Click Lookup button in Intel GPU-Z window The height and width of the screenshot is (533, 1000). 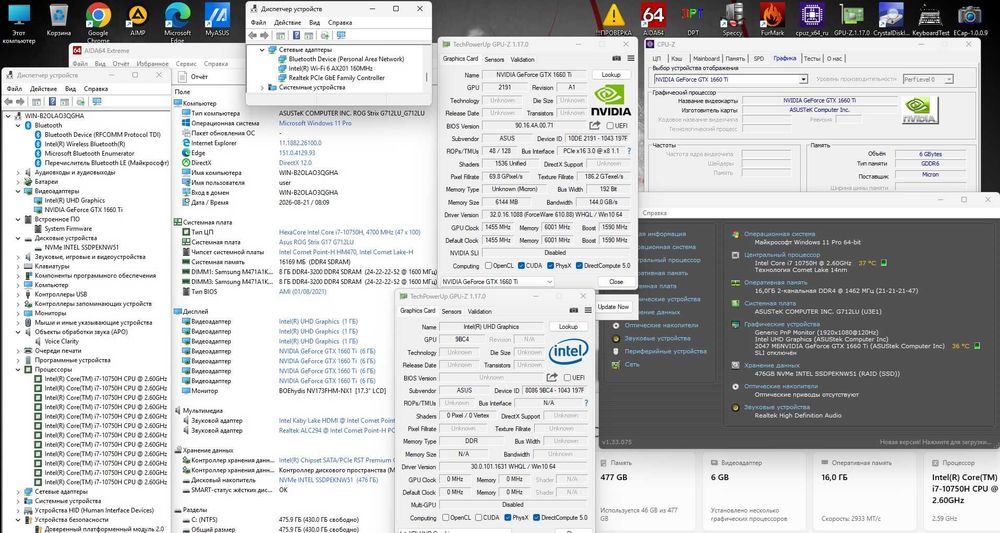click(568, 326)
